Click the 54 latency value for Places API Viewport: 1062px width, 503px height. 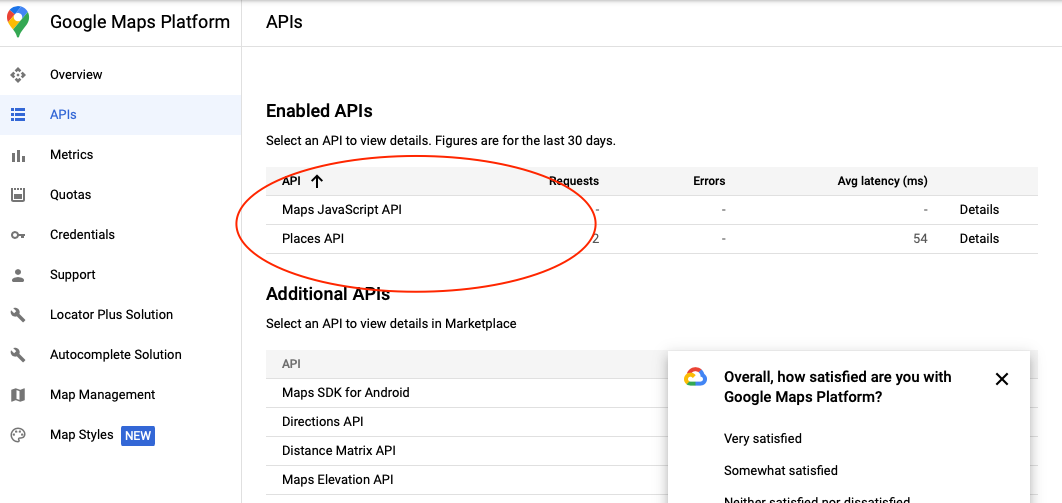pyautogui.click(x=920, y=238)
